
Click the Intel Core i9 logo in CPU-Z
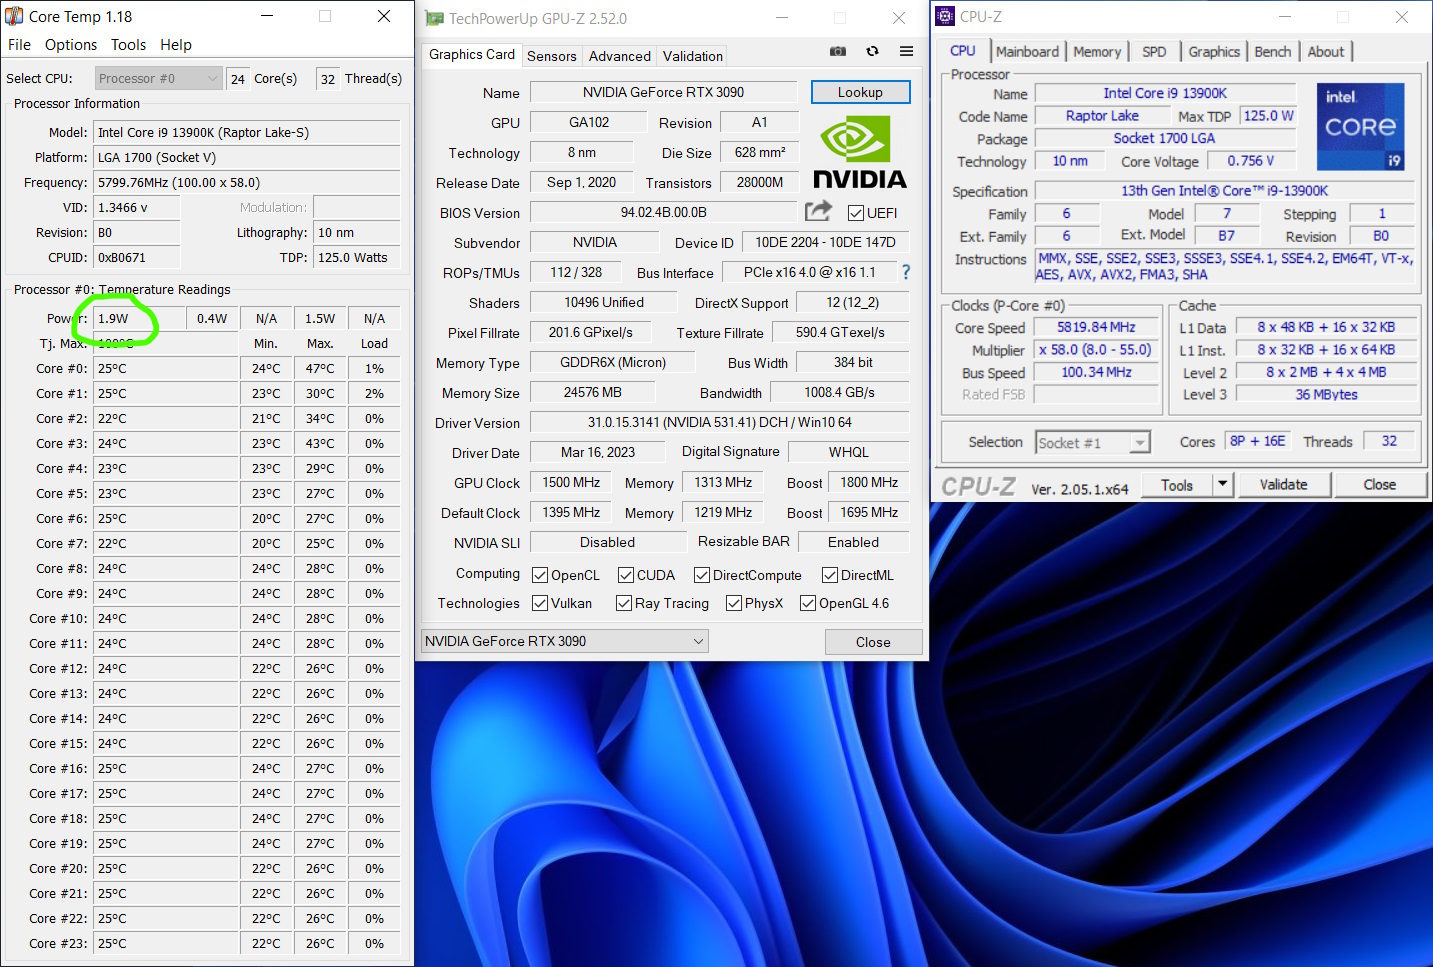[1360, 126]
